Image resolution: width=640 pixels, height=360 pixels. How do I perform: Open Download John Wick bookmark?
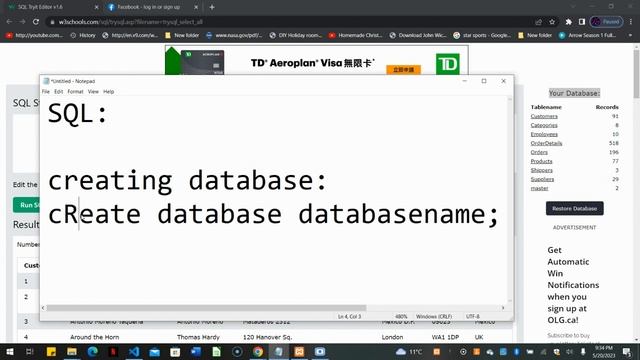click(x=418, y=35)
